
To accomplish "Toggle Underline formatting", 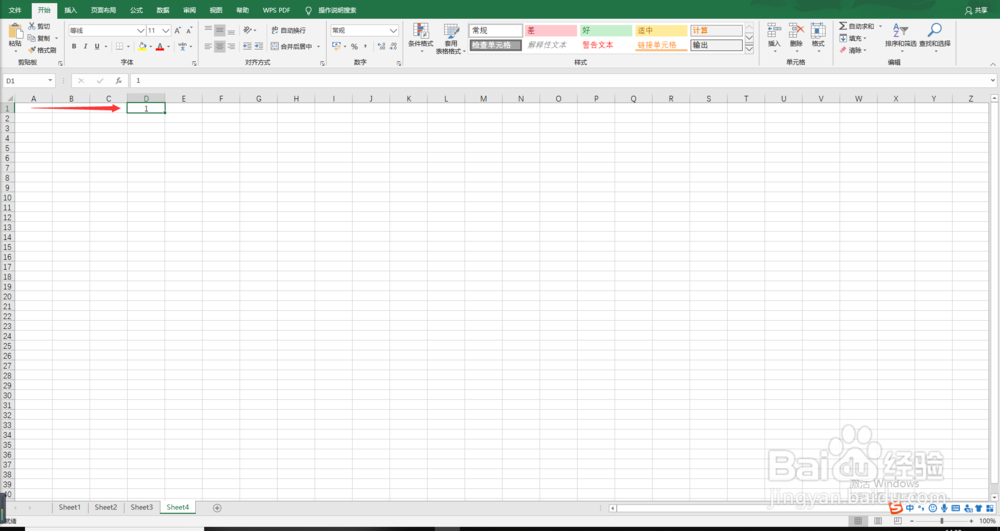I will click(x=97, y=46).
